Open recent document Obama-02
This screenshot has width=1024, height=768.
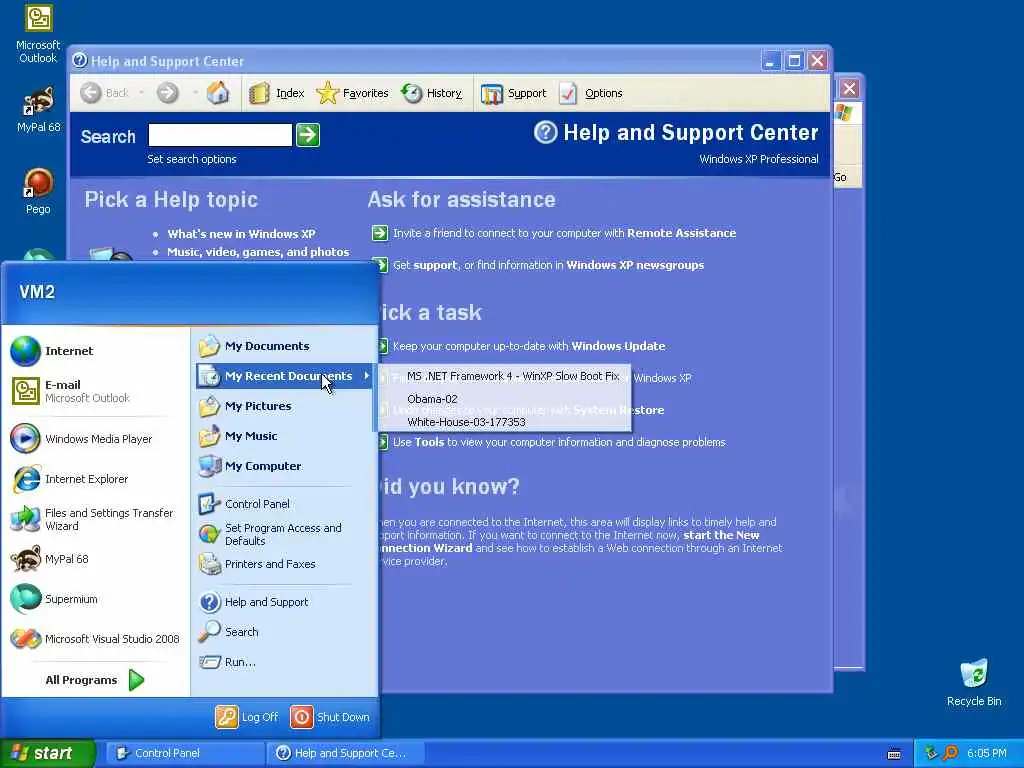(x=504, y=399)
